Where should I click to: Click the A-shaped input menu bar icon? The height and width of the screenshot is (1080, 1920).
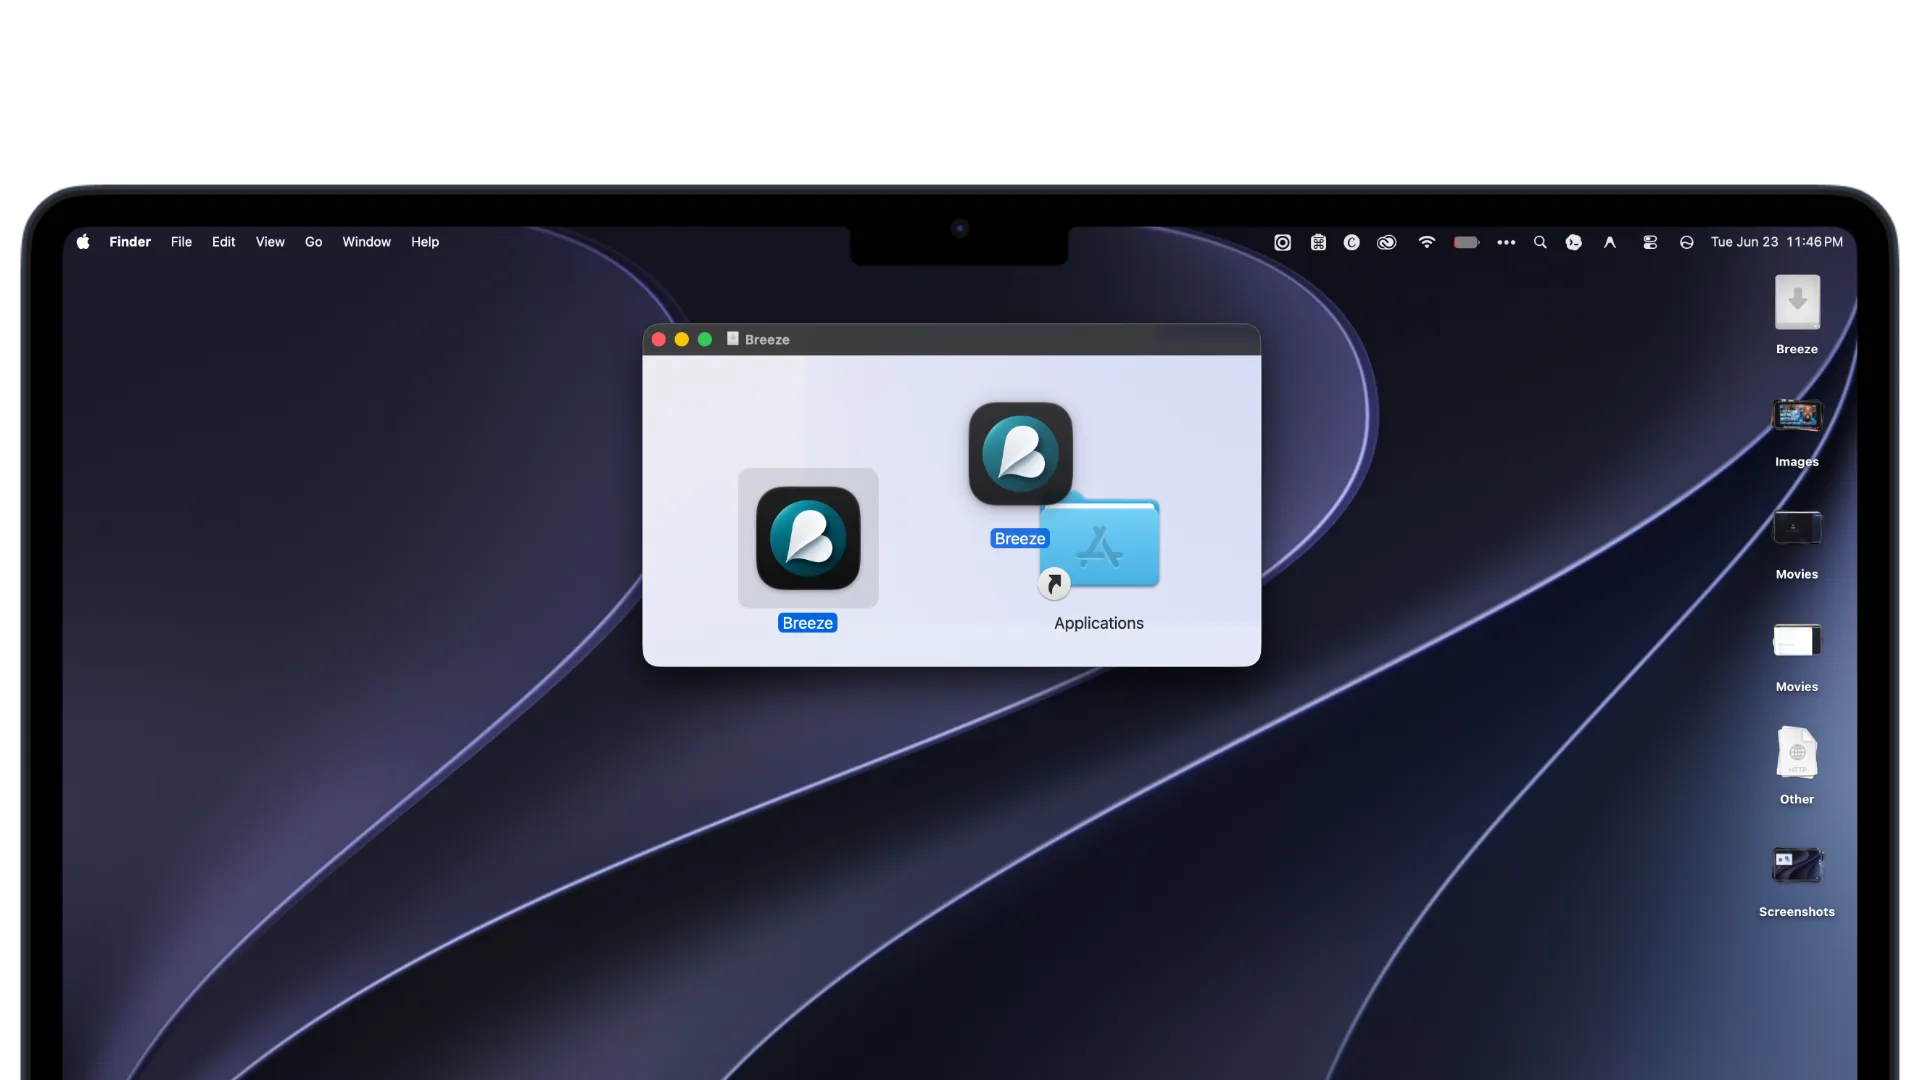(x=1610, y=242)
